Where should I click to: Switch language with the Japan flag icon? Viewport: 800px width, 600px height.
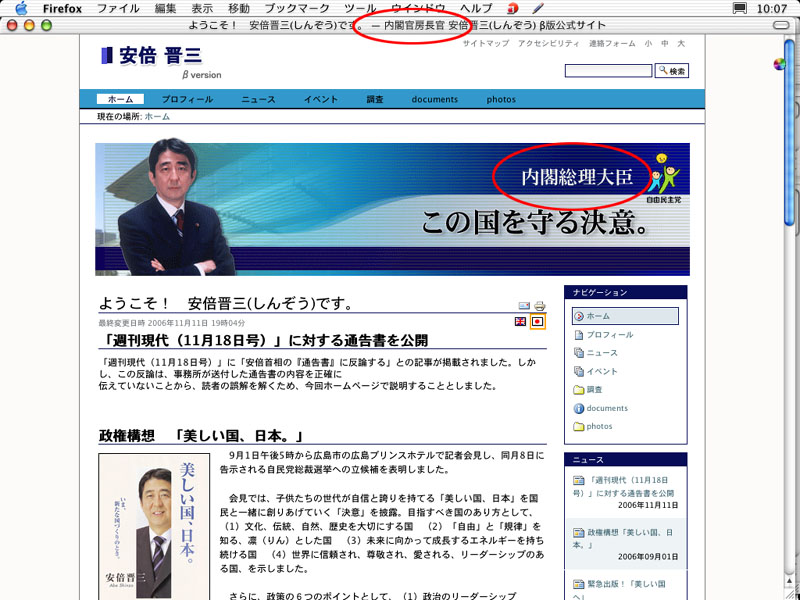[538, 321]
